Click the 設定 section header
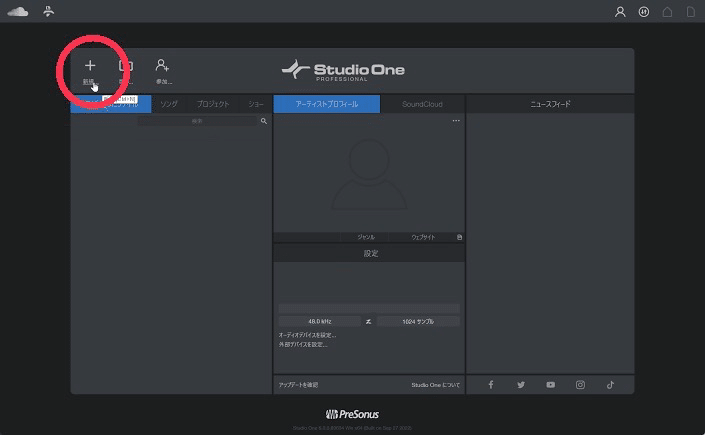This screenshot has height=435, width=705. pyautogui.click(x=370, y=253)
